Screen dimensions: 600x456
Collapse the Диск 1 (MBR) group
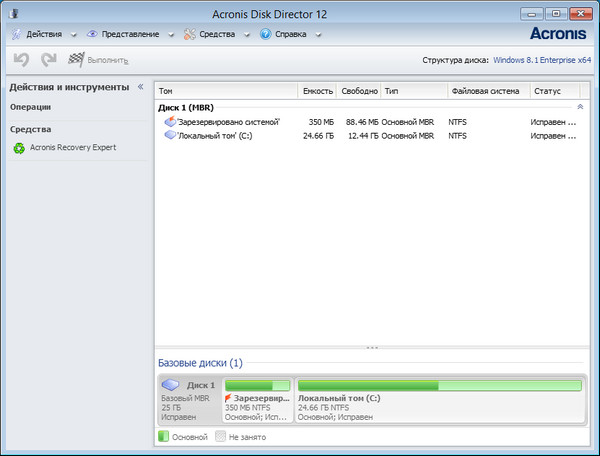(579, 106)
